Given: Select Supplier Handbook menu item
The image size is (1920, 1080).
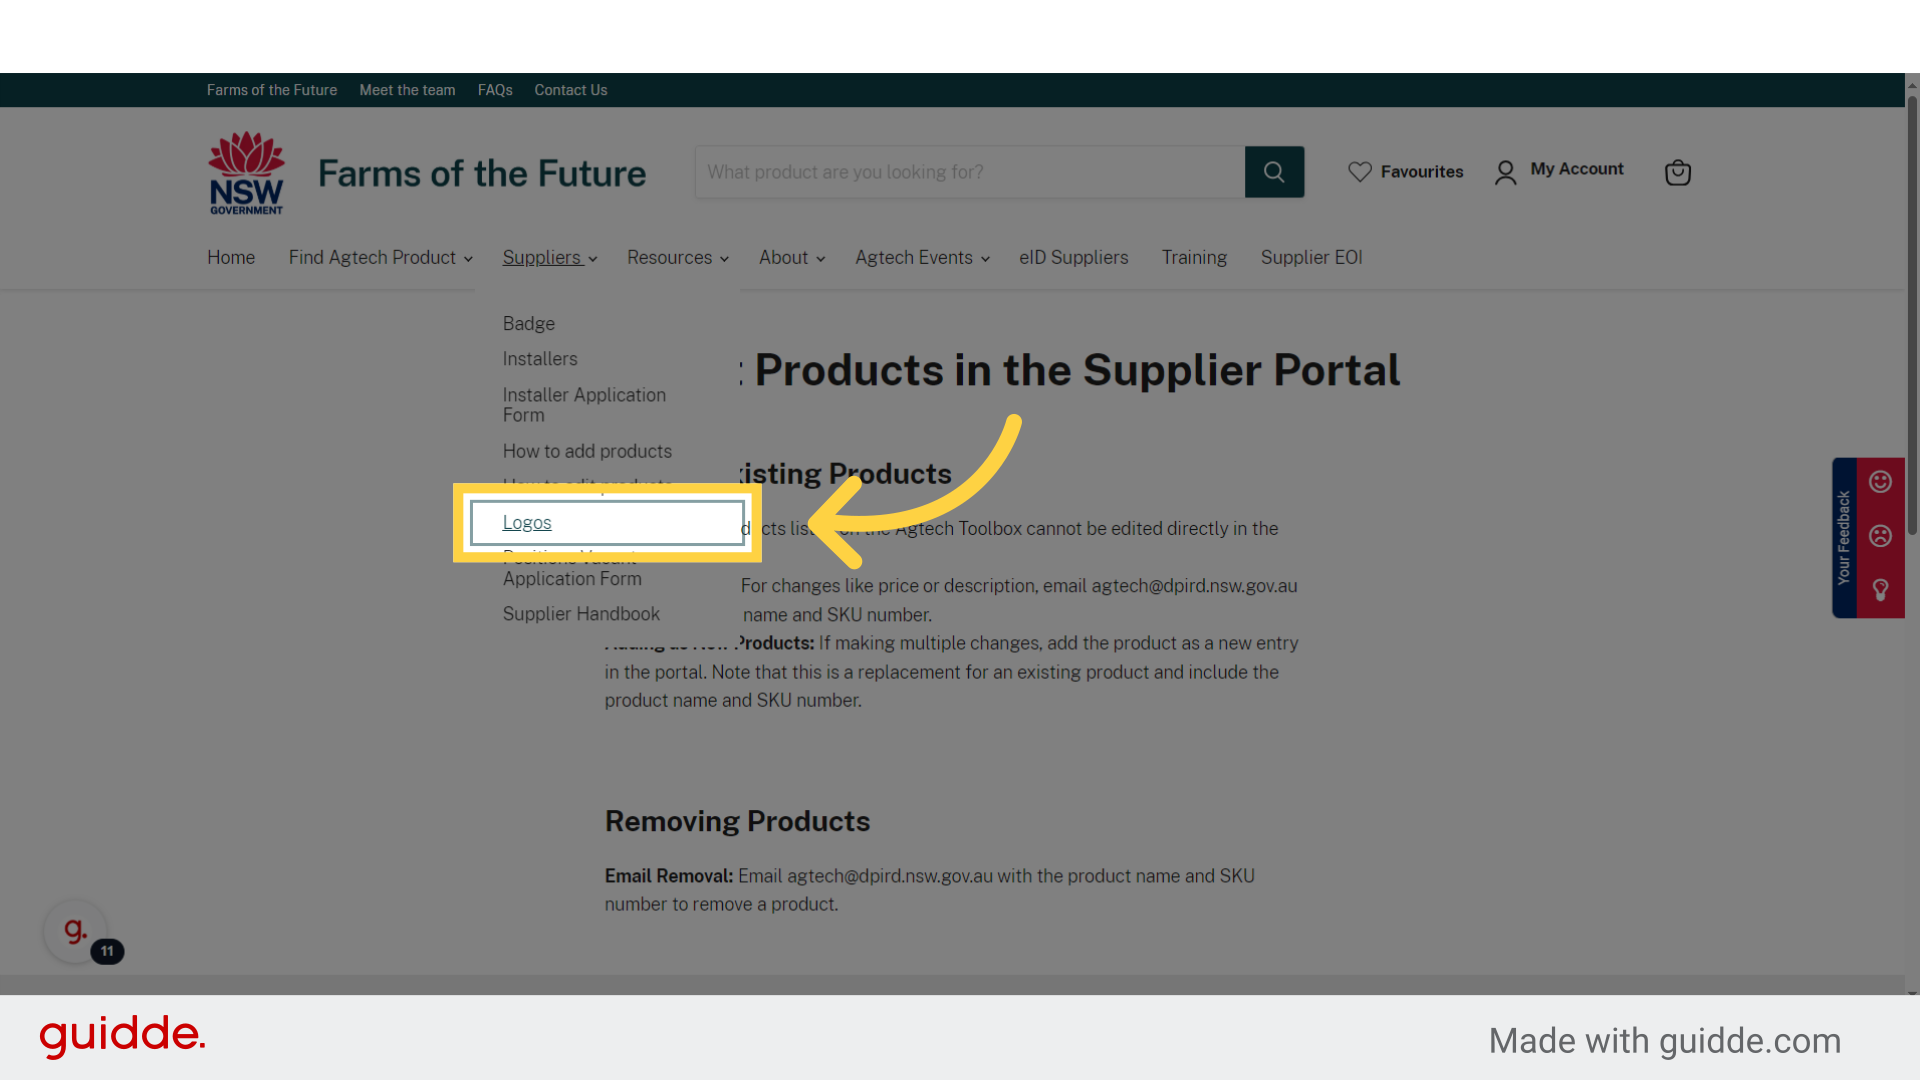Looking at the screenshot, I should point(581,614).
